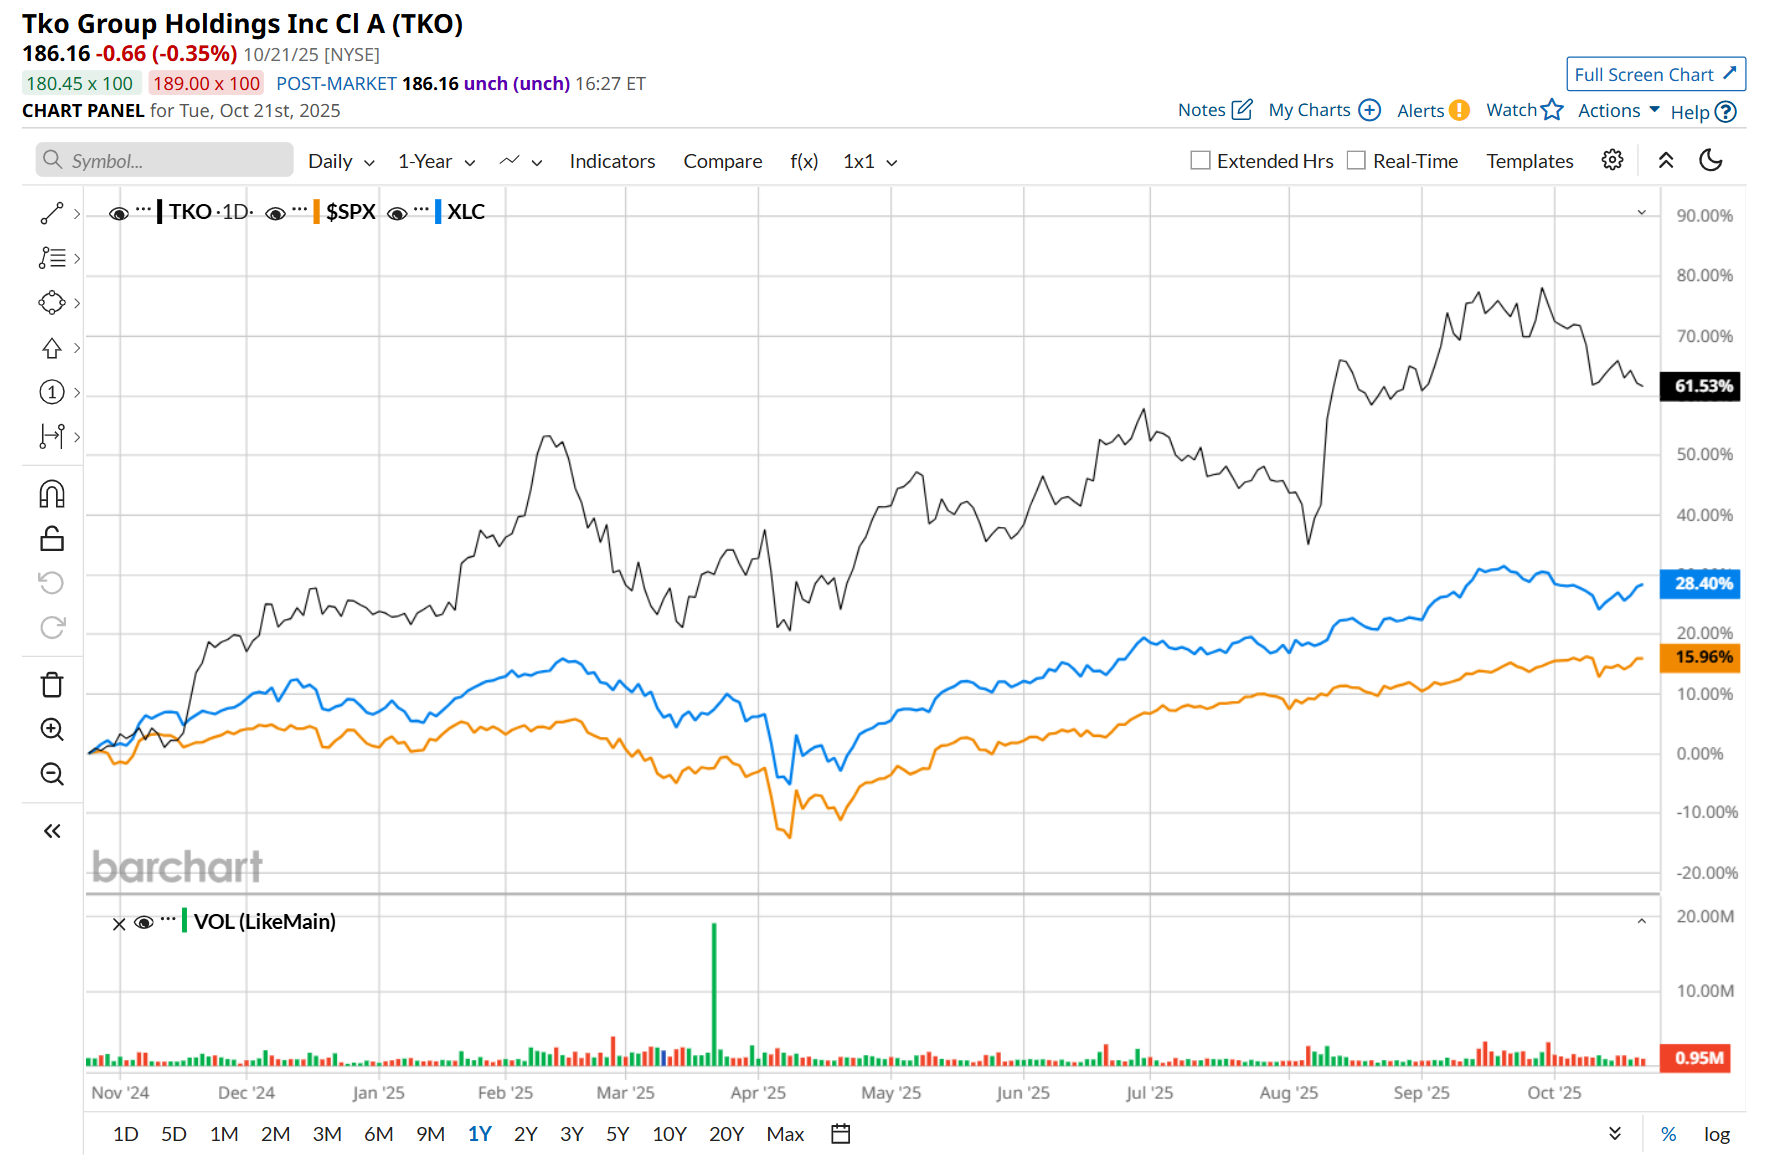Zoom out of the chart
The height and width of the screenshot is (1157, 1768).
coord(52,774)
